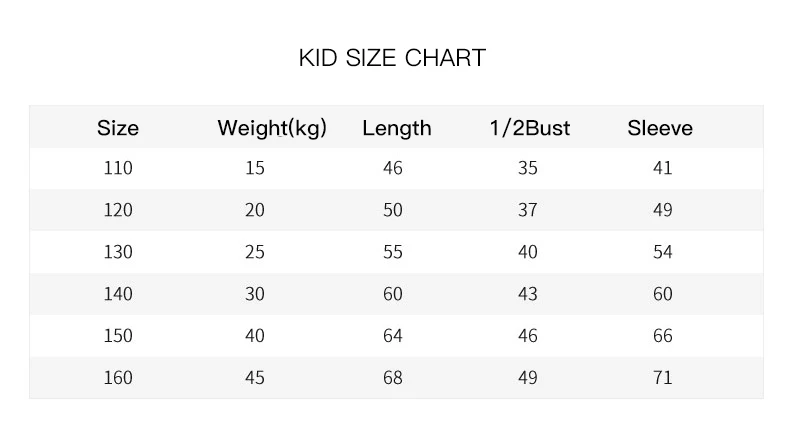Click sleeve value 54 for size 130

(x=663, y=252)
